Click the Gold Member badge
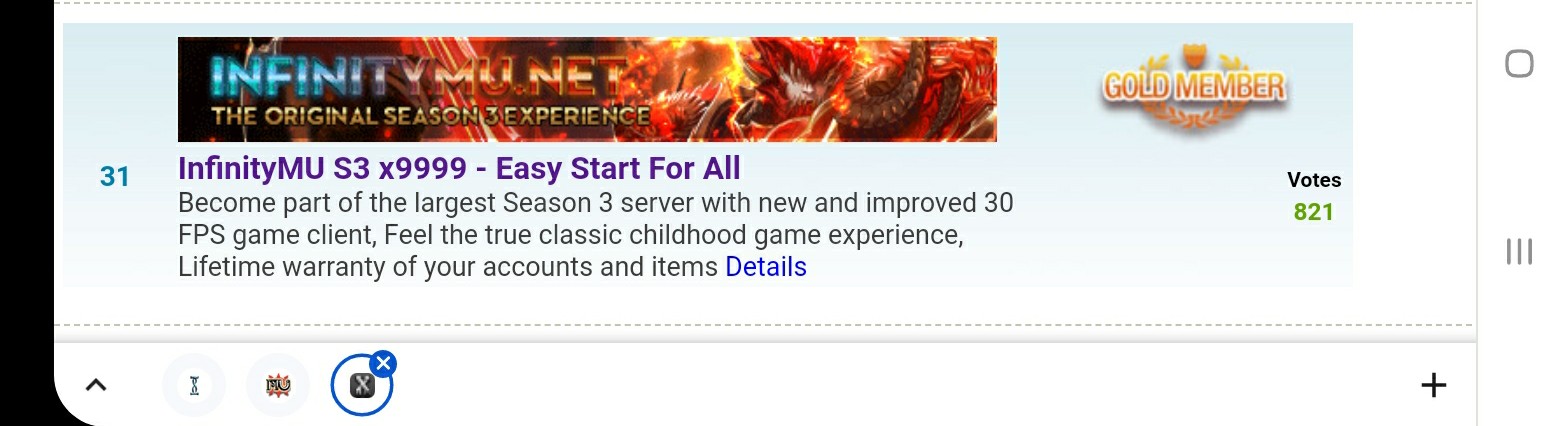This screenshot has height=426, width=1542. pyautogui.click(x=1194, y=90)
